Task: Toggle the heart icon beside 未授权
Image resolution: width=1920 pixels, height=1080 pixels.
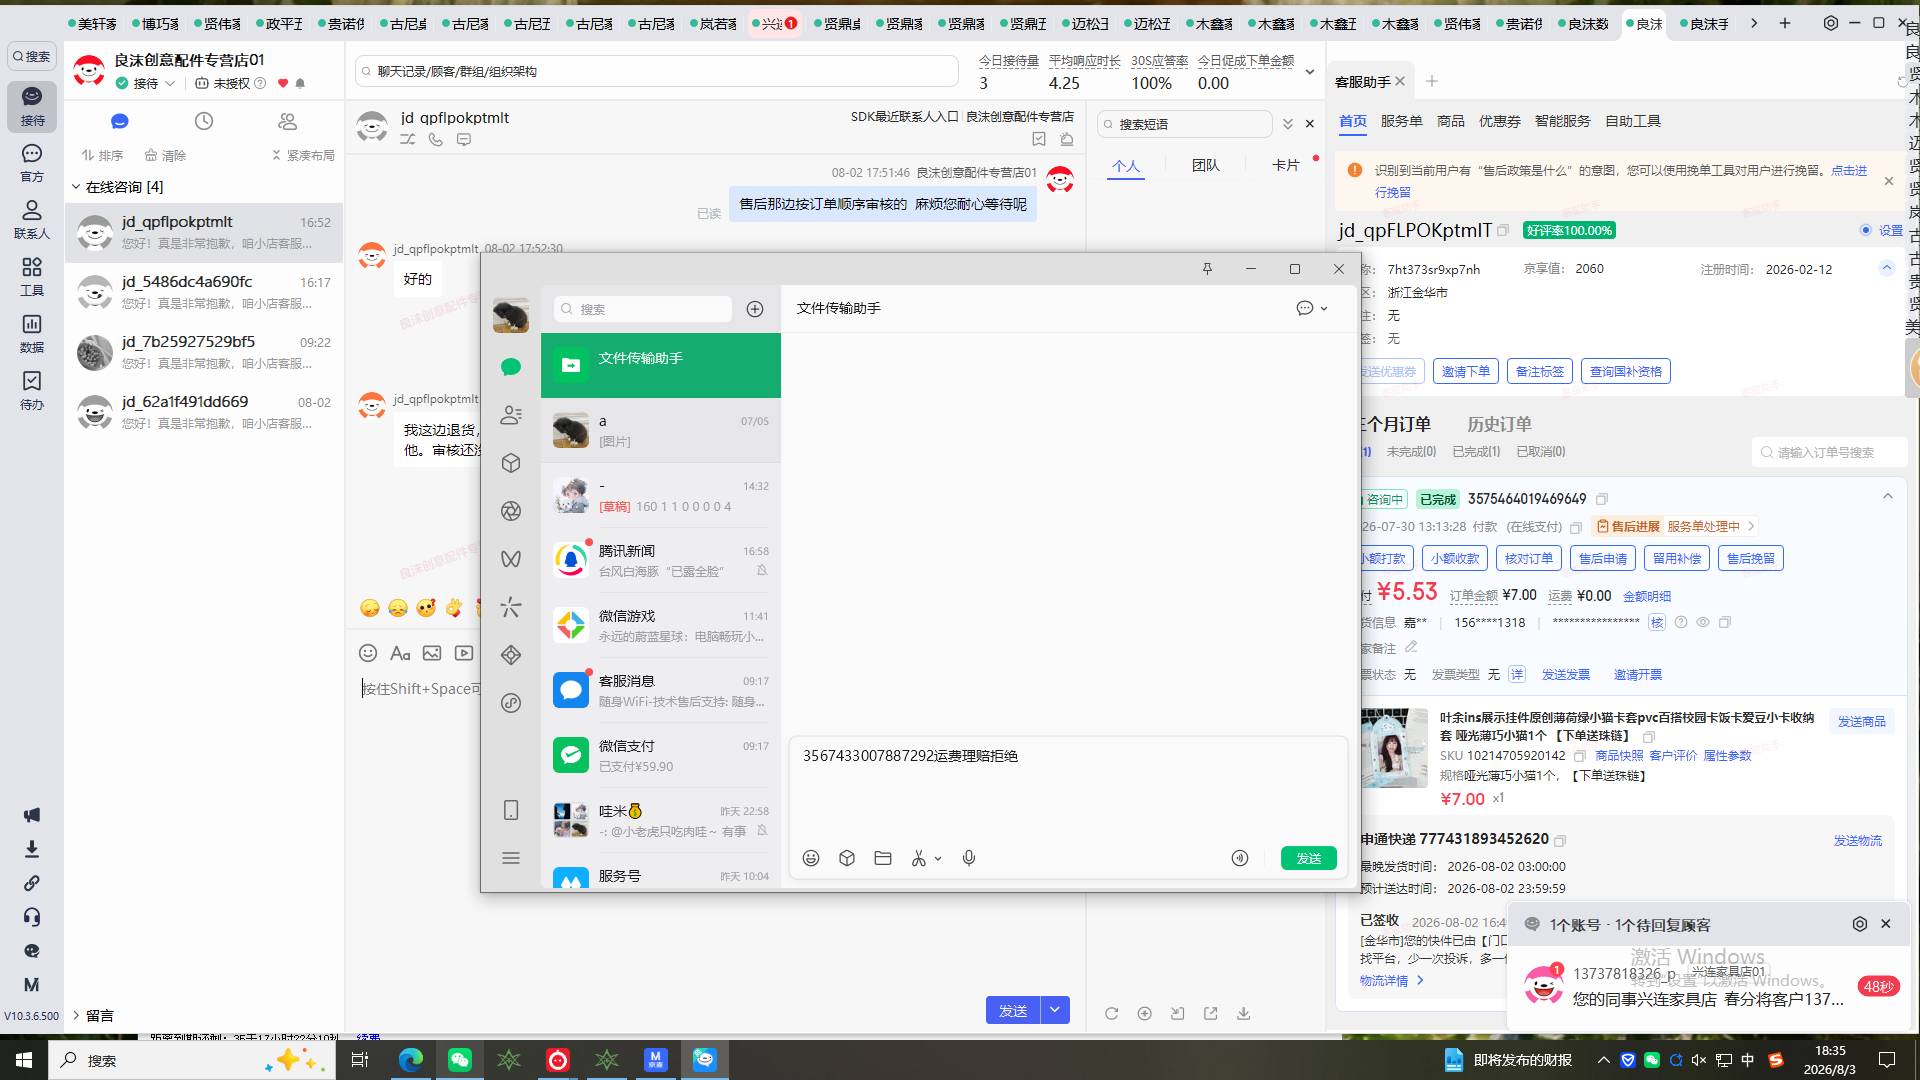Action: 283,84
